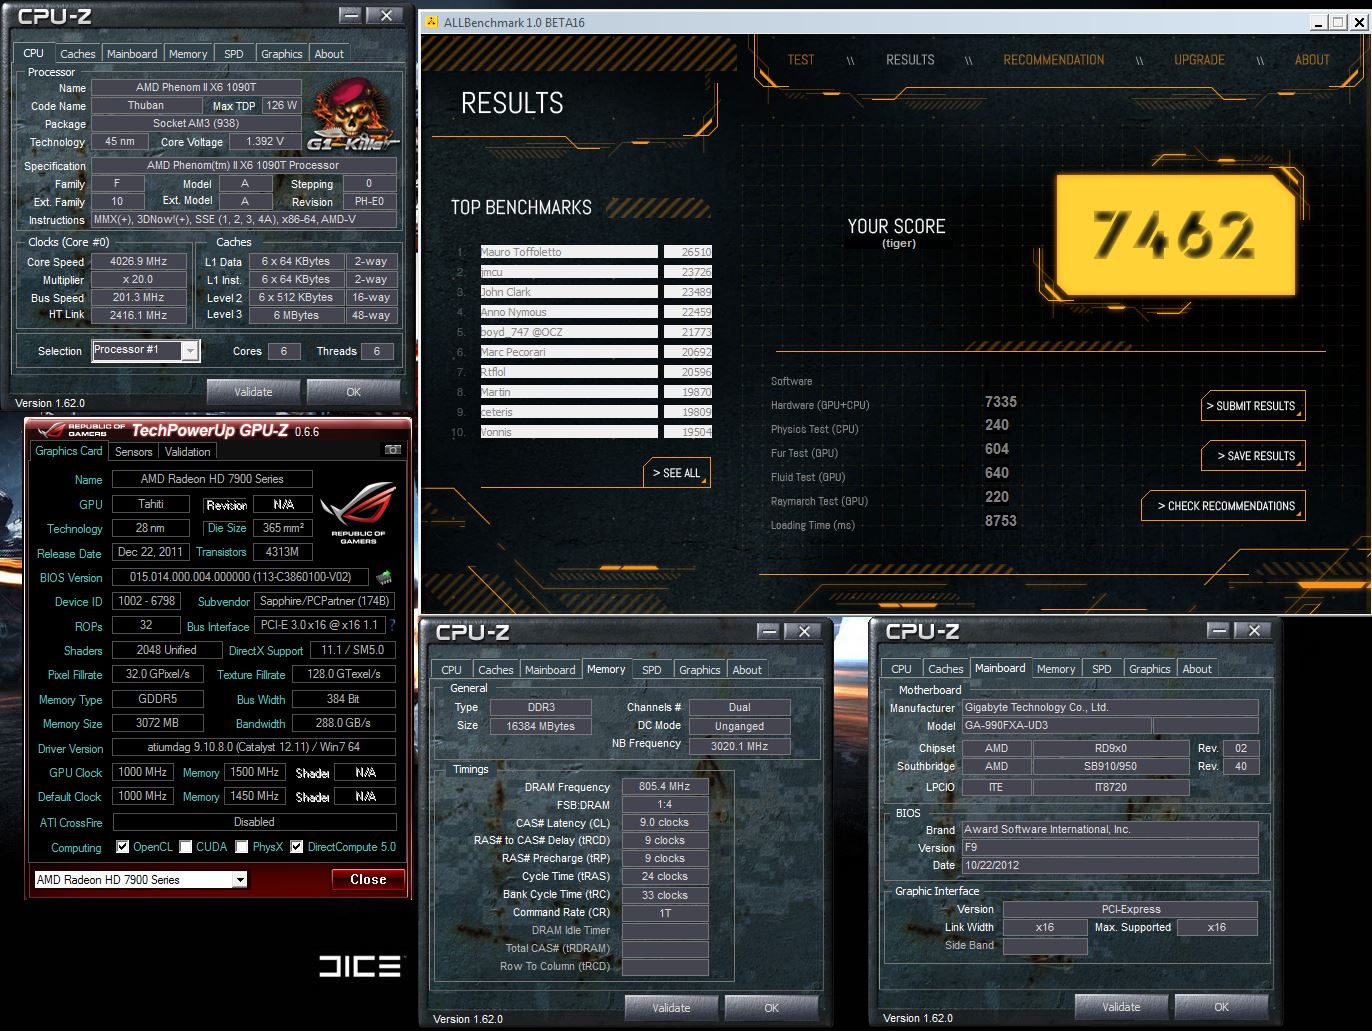1372x1031 pixels.
Task: Click SAVE RESULTS button
Action: coord(1254,456)
